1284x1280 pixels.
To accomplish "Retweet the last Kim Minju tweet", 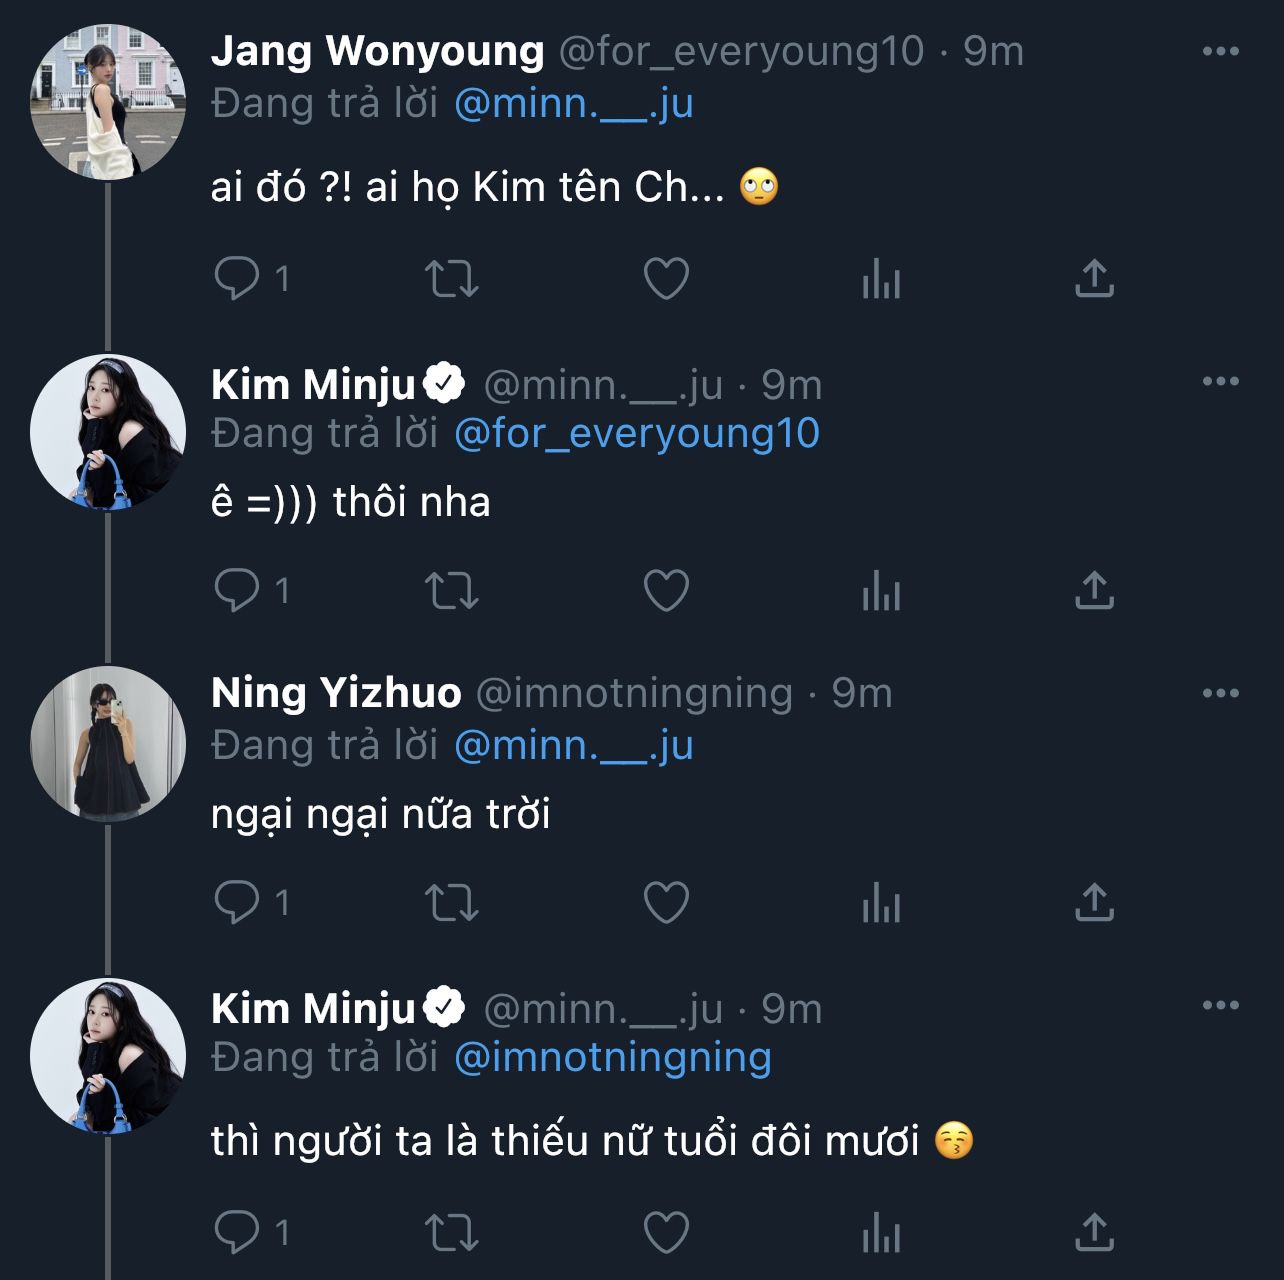I will tap(452, 1233).
